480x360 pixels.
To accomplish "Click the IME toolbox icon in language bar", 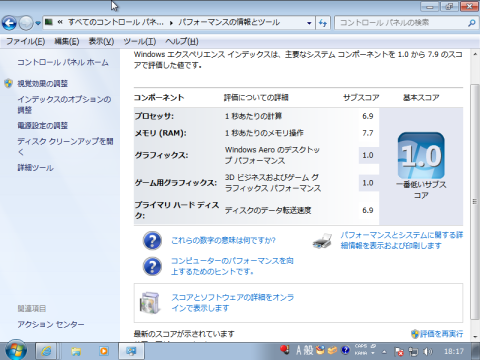I will tap(333, 350).
